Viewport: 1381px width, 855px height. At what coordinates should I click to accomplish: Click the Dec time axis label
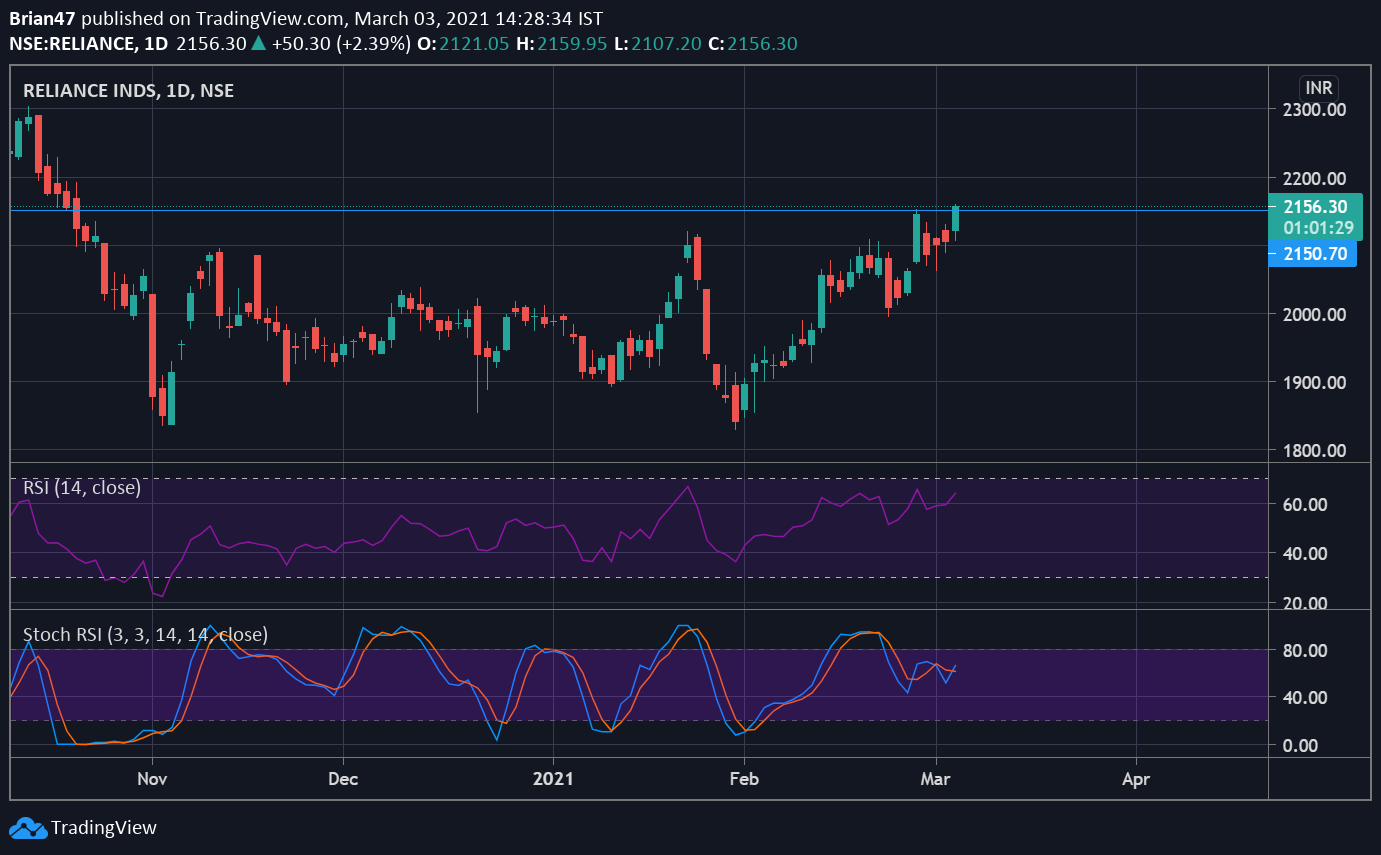point(343,777)
